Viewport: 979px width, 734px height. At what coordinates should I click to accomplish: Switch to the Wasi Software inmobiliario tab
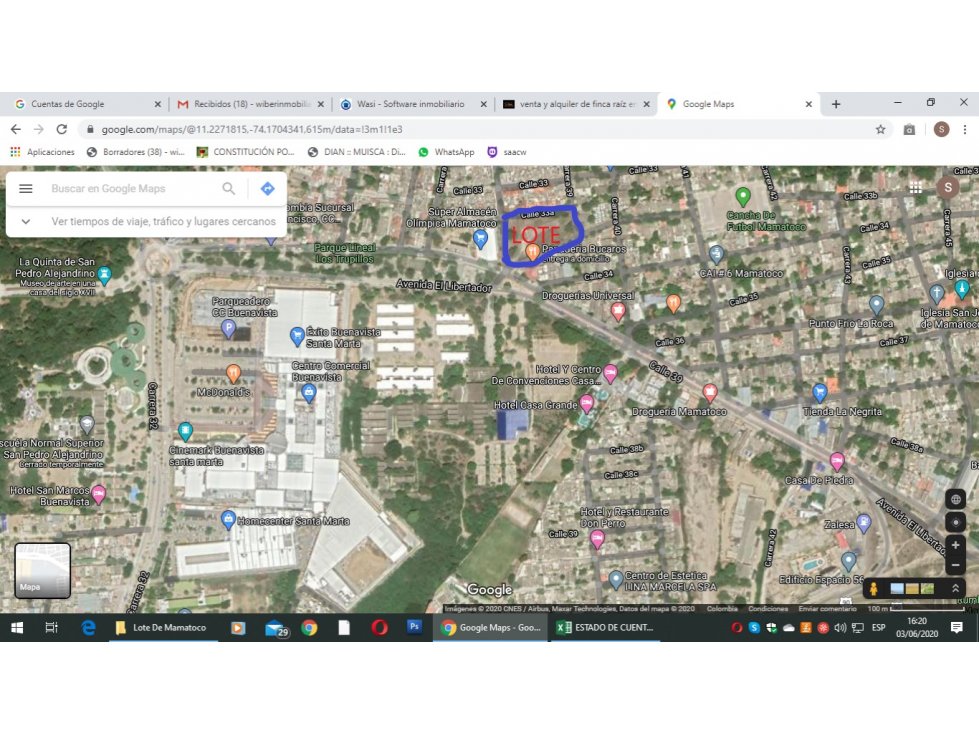[x=411, y=104]
